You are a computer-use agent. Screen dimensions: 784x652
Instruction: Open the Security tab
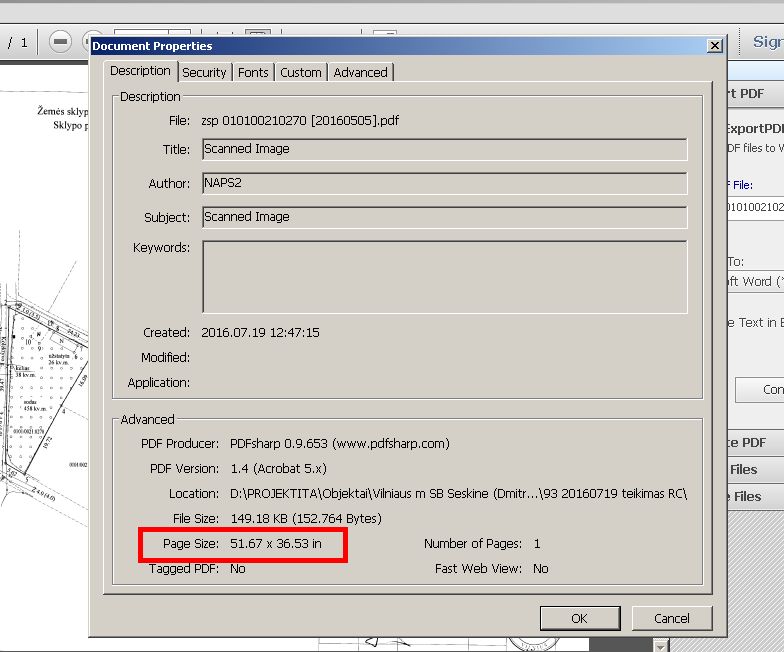click(204, 72)
